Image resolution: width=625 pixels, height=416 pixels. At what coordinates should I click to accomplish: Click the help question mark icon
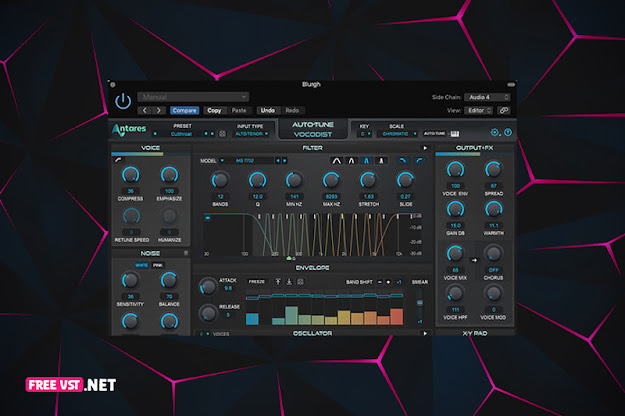coord(508,132)
